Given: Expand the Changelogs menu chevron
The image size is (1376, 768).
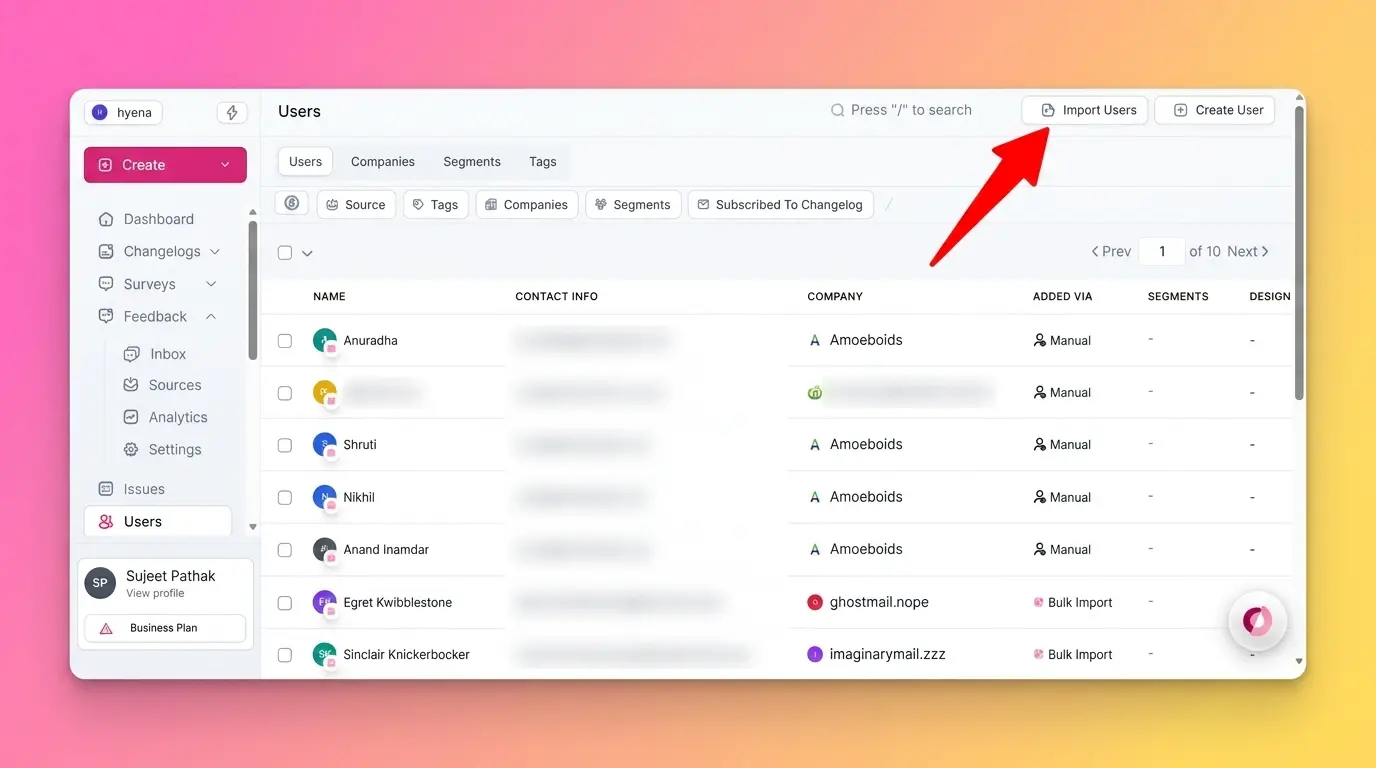Looking at the screenshot, I should (x=215, y=252).
